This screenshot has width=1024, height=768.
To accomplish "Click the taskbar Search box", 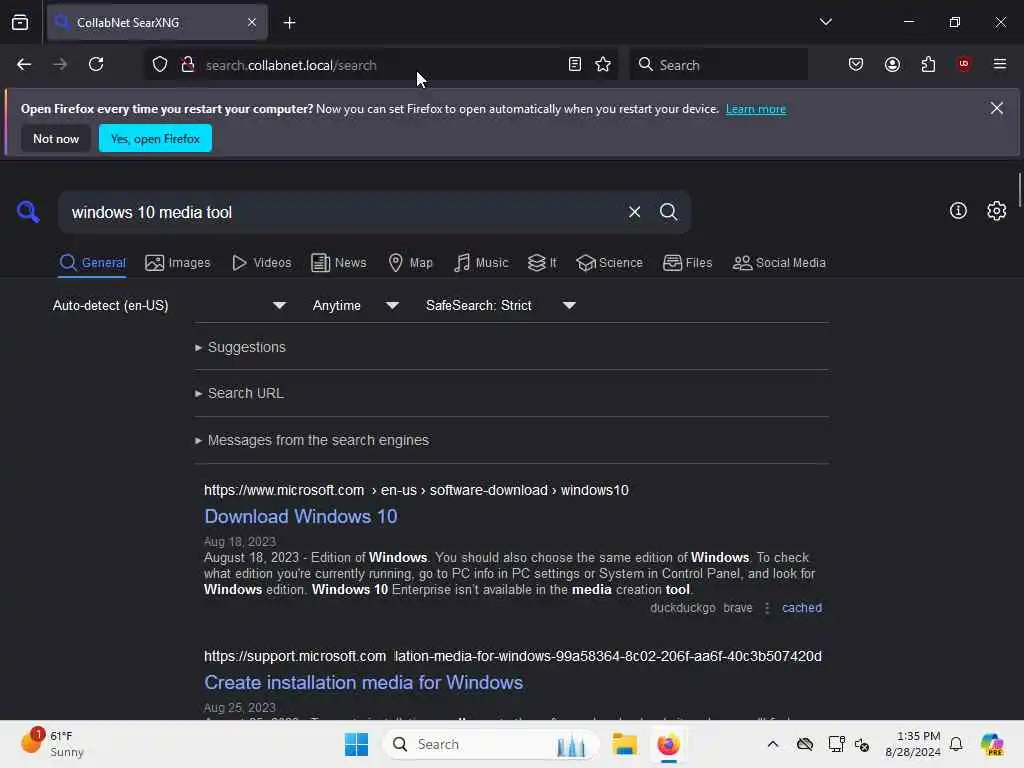I will coord(490,744).
